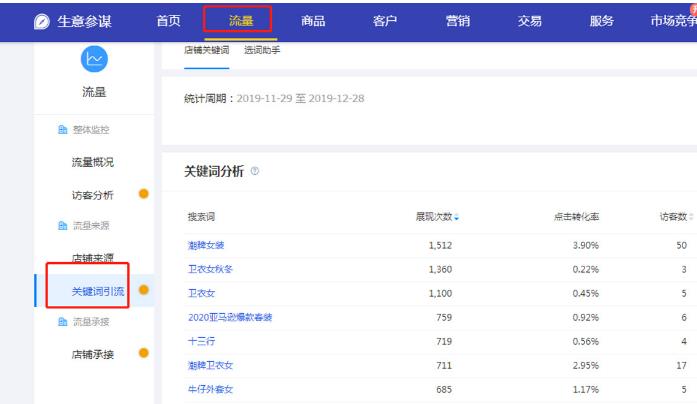Viewport: 697px width, 404px height.
Task: Click the 流量 chart icon in sidebar
Action: point(93,59)
